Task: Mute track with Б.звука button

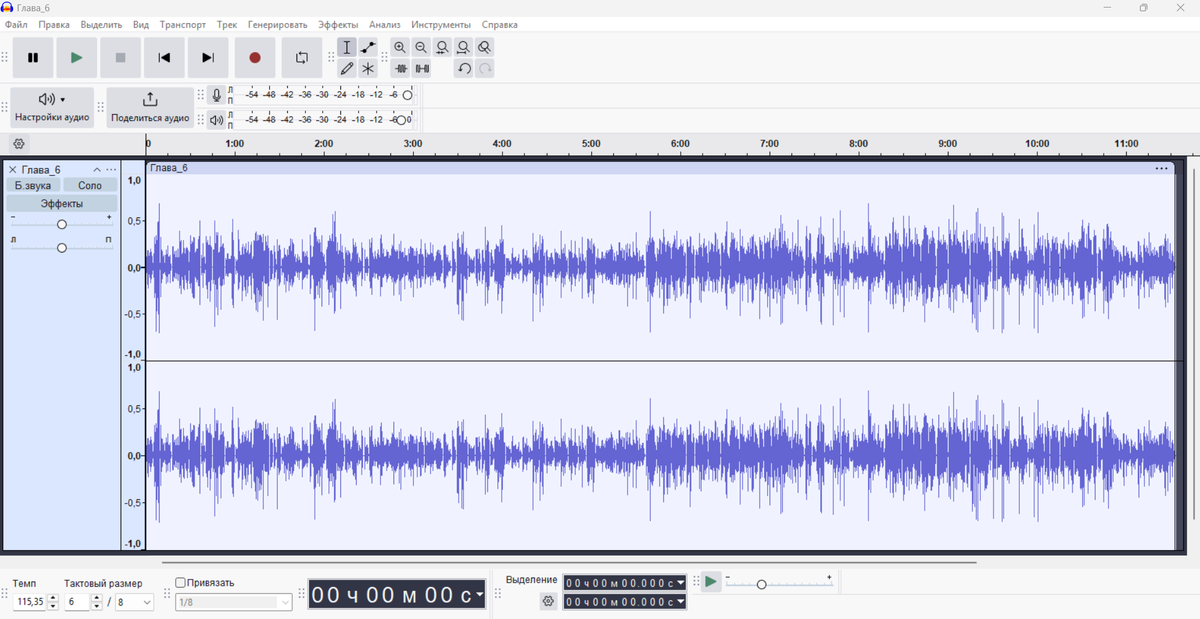Action: (33, 186)
